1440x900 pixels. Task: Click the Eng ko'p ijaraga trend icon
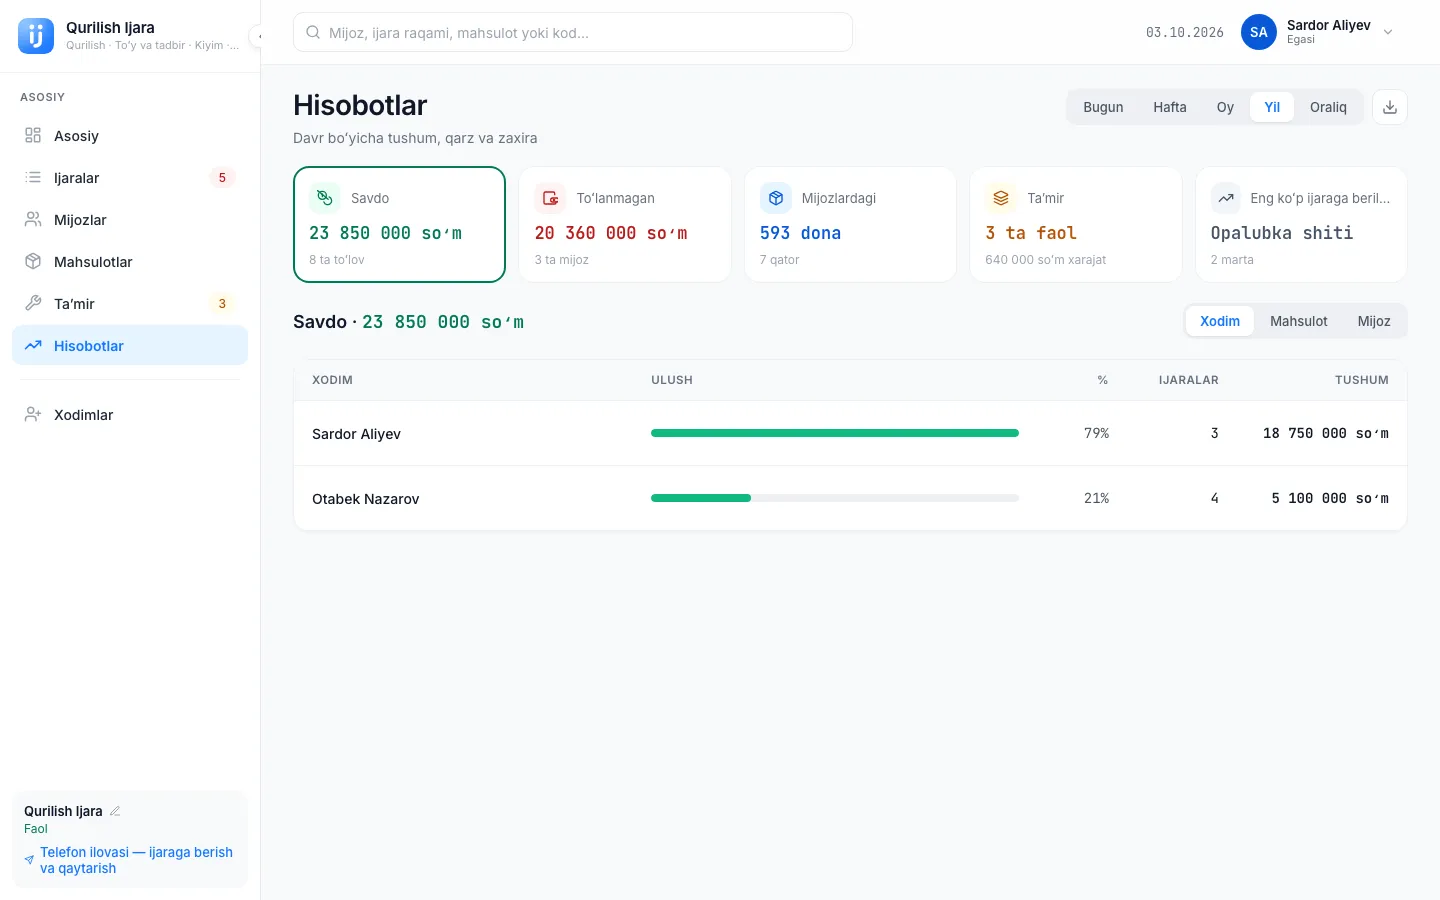pos(1226,198)
